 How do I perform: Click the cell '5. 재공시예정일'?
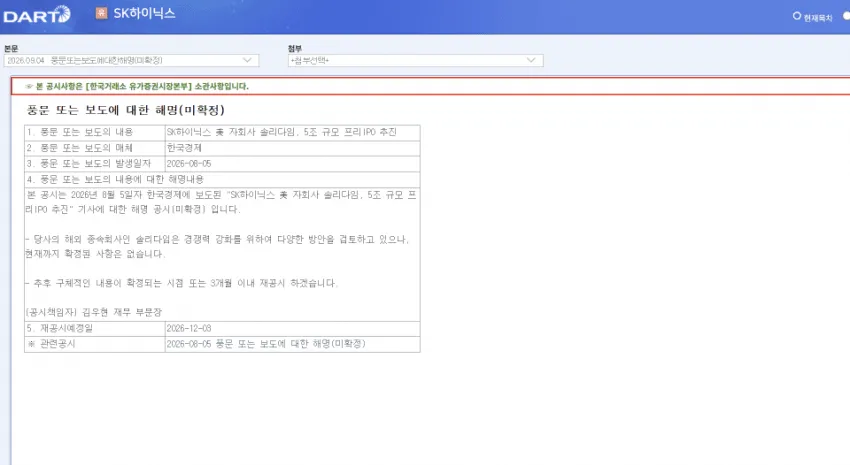tap(95, 328)
